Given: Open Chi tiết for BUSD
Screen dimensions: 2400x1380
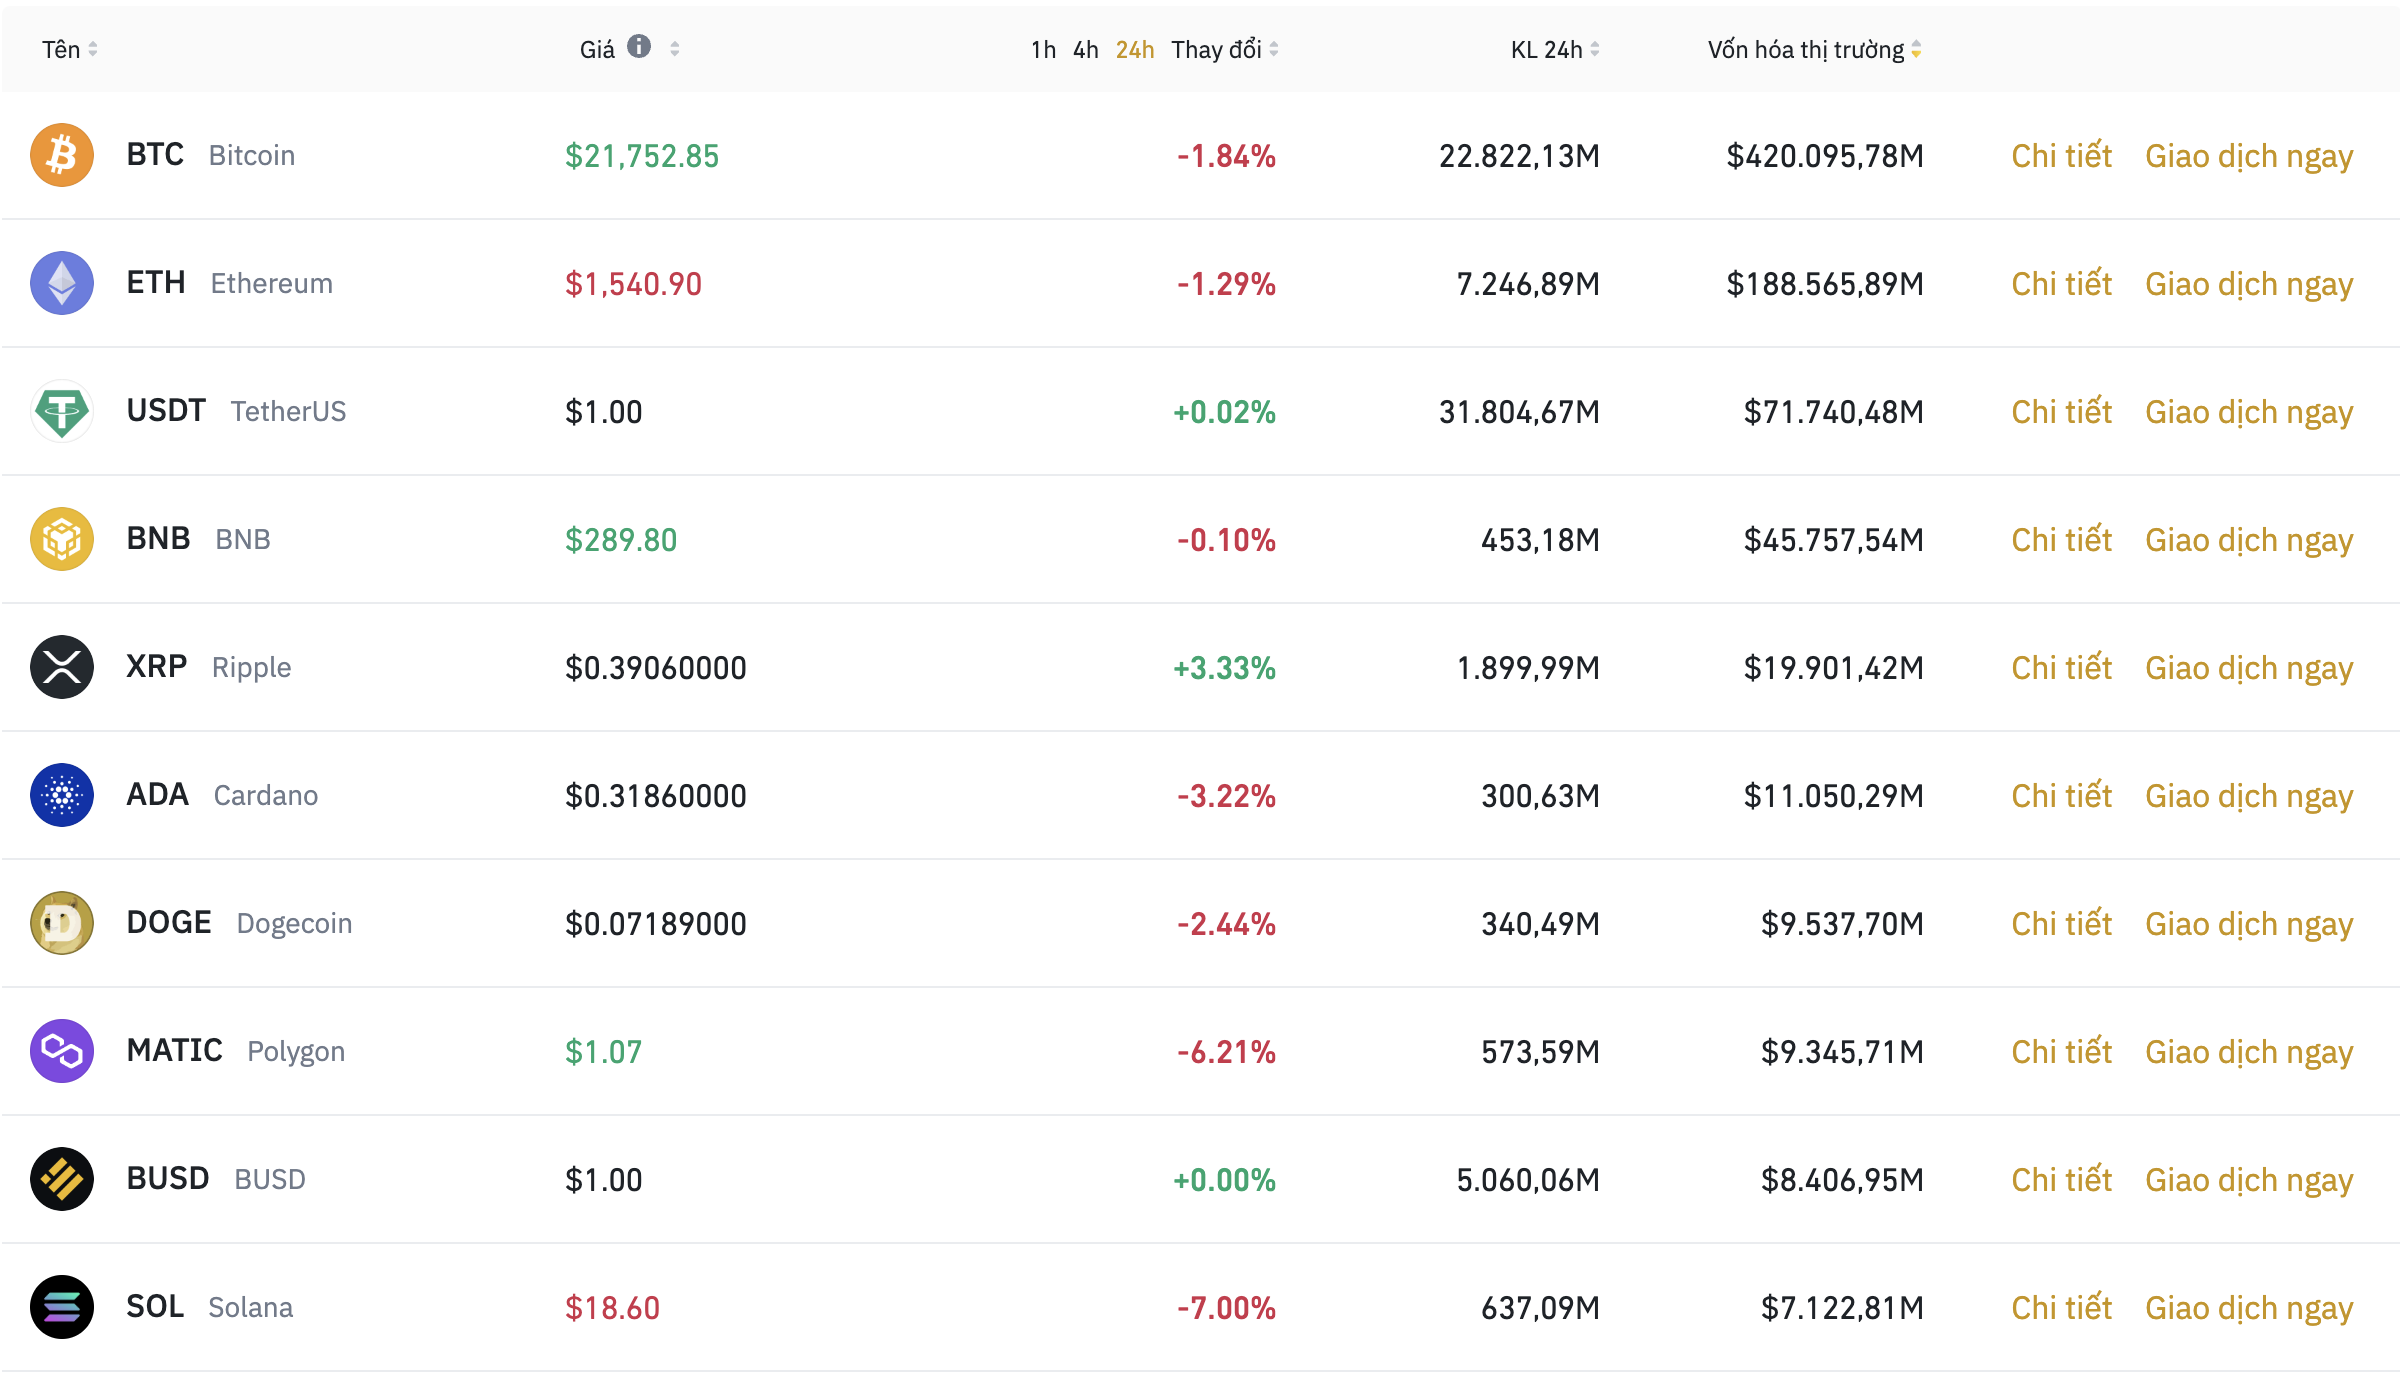Looking at the screenshot, I should [x=2061, y=1180].
